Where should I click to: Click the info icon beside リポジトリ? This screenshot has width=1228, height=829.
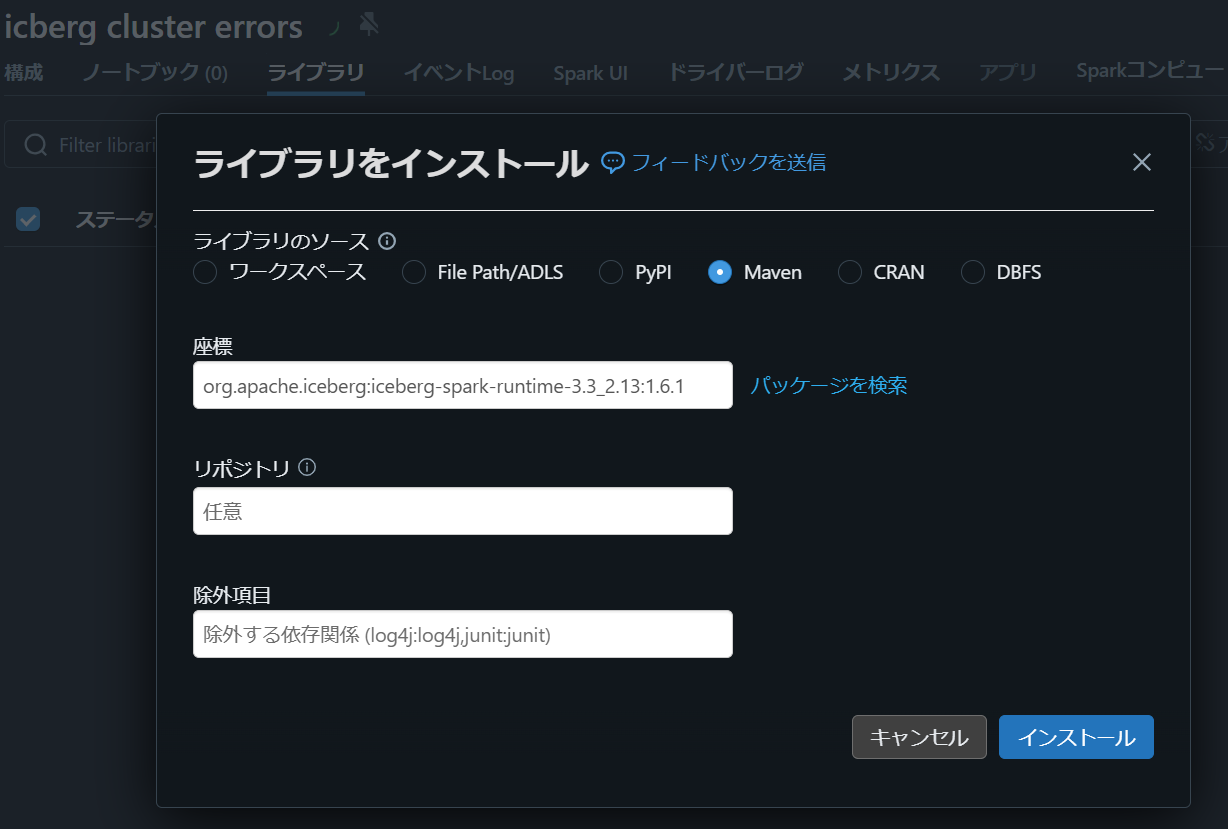tap(307, 467)
